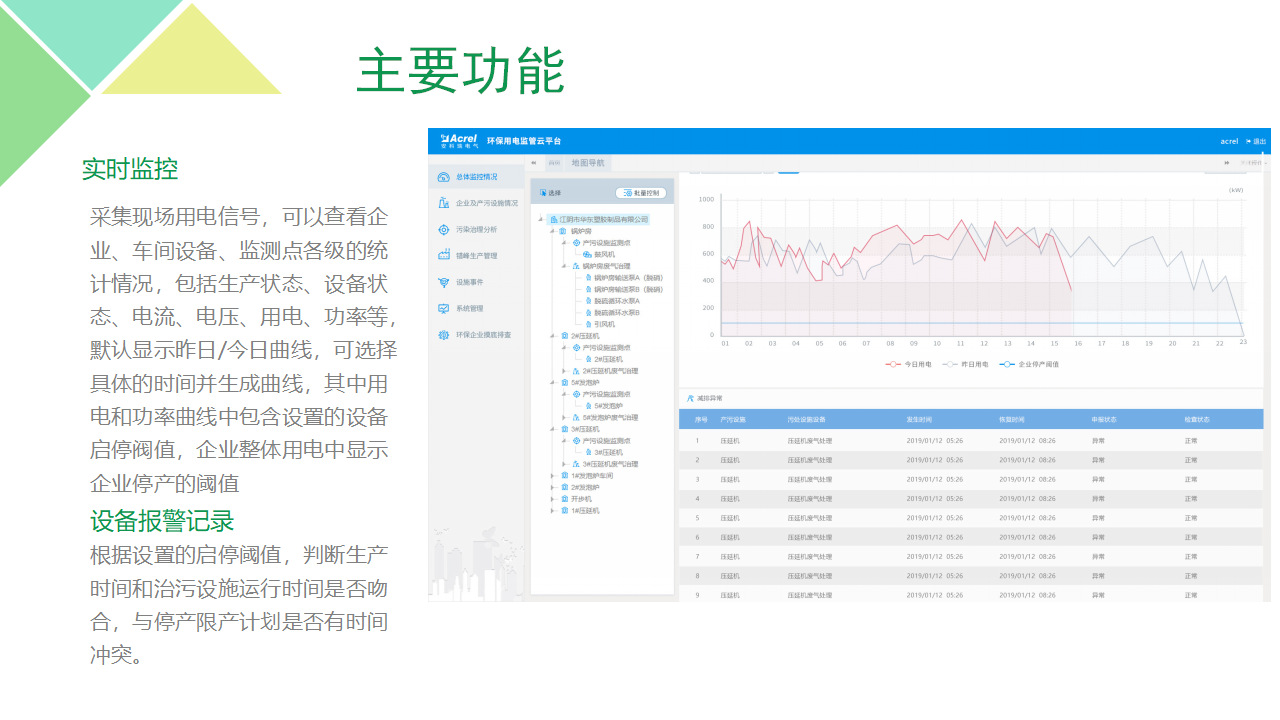
Task: Open 企业及产污设施情况 menu item
Action: (476, 203)
